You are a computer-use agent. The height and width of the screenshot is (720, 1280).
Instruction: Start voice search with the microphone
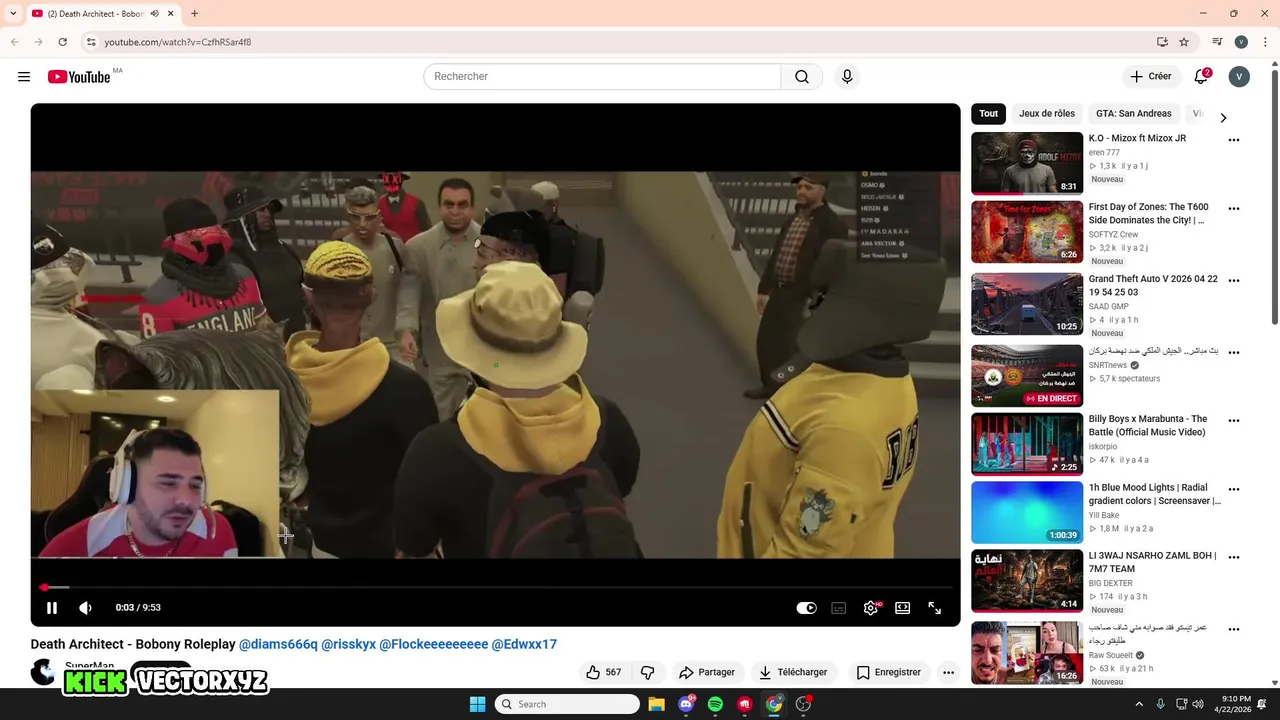pyautogui.click(x=847, y=77)
